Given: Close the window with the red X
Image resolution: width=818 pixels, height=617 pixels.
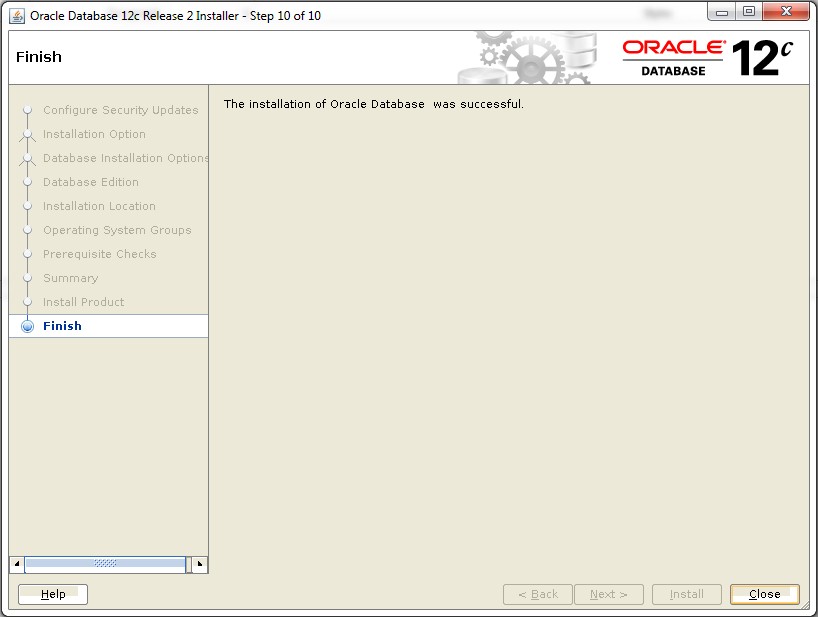Looking at the screenshot, I should (786, 11).
